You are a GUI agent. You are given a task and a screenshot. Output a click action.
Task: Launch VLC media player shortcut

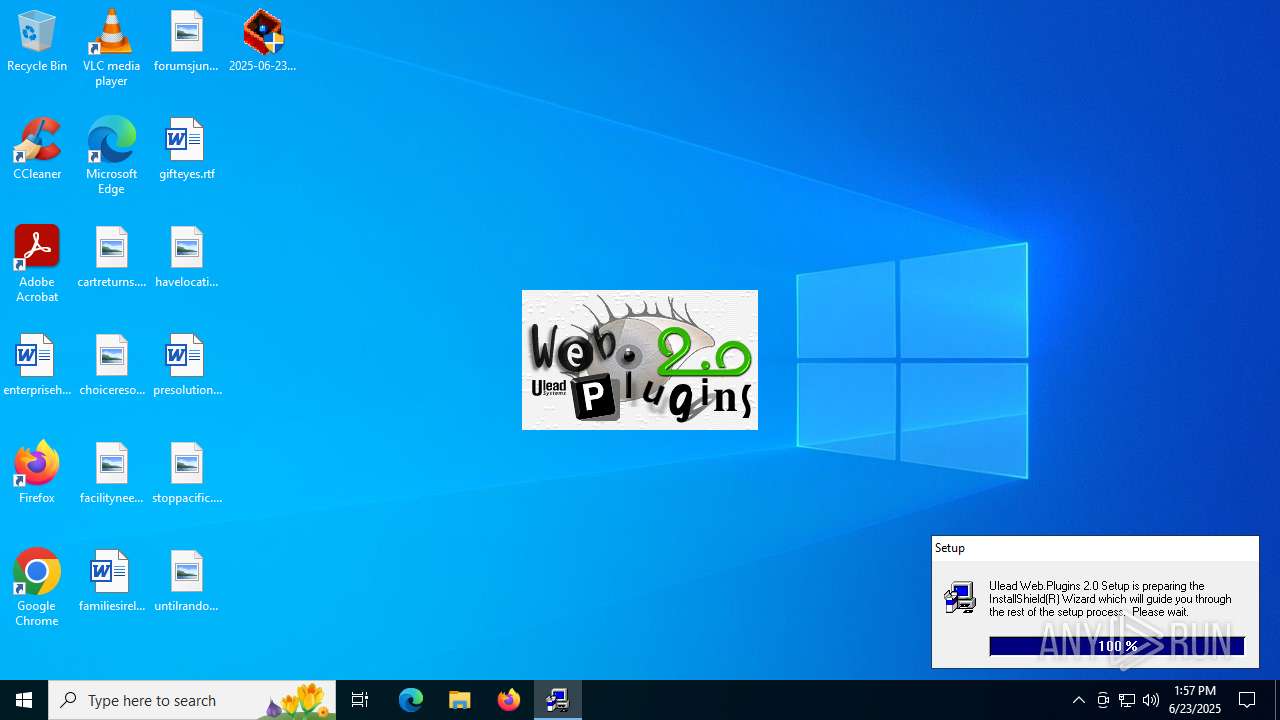pos(111,48)
